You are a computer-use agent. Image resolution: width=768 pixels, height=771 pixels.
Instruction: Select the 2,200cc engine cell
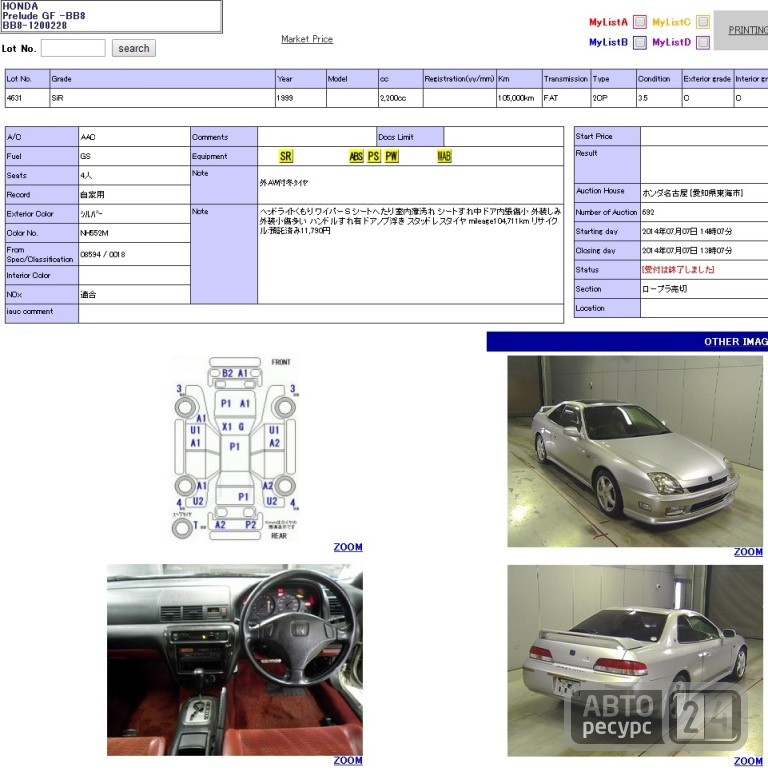point(400,98)
